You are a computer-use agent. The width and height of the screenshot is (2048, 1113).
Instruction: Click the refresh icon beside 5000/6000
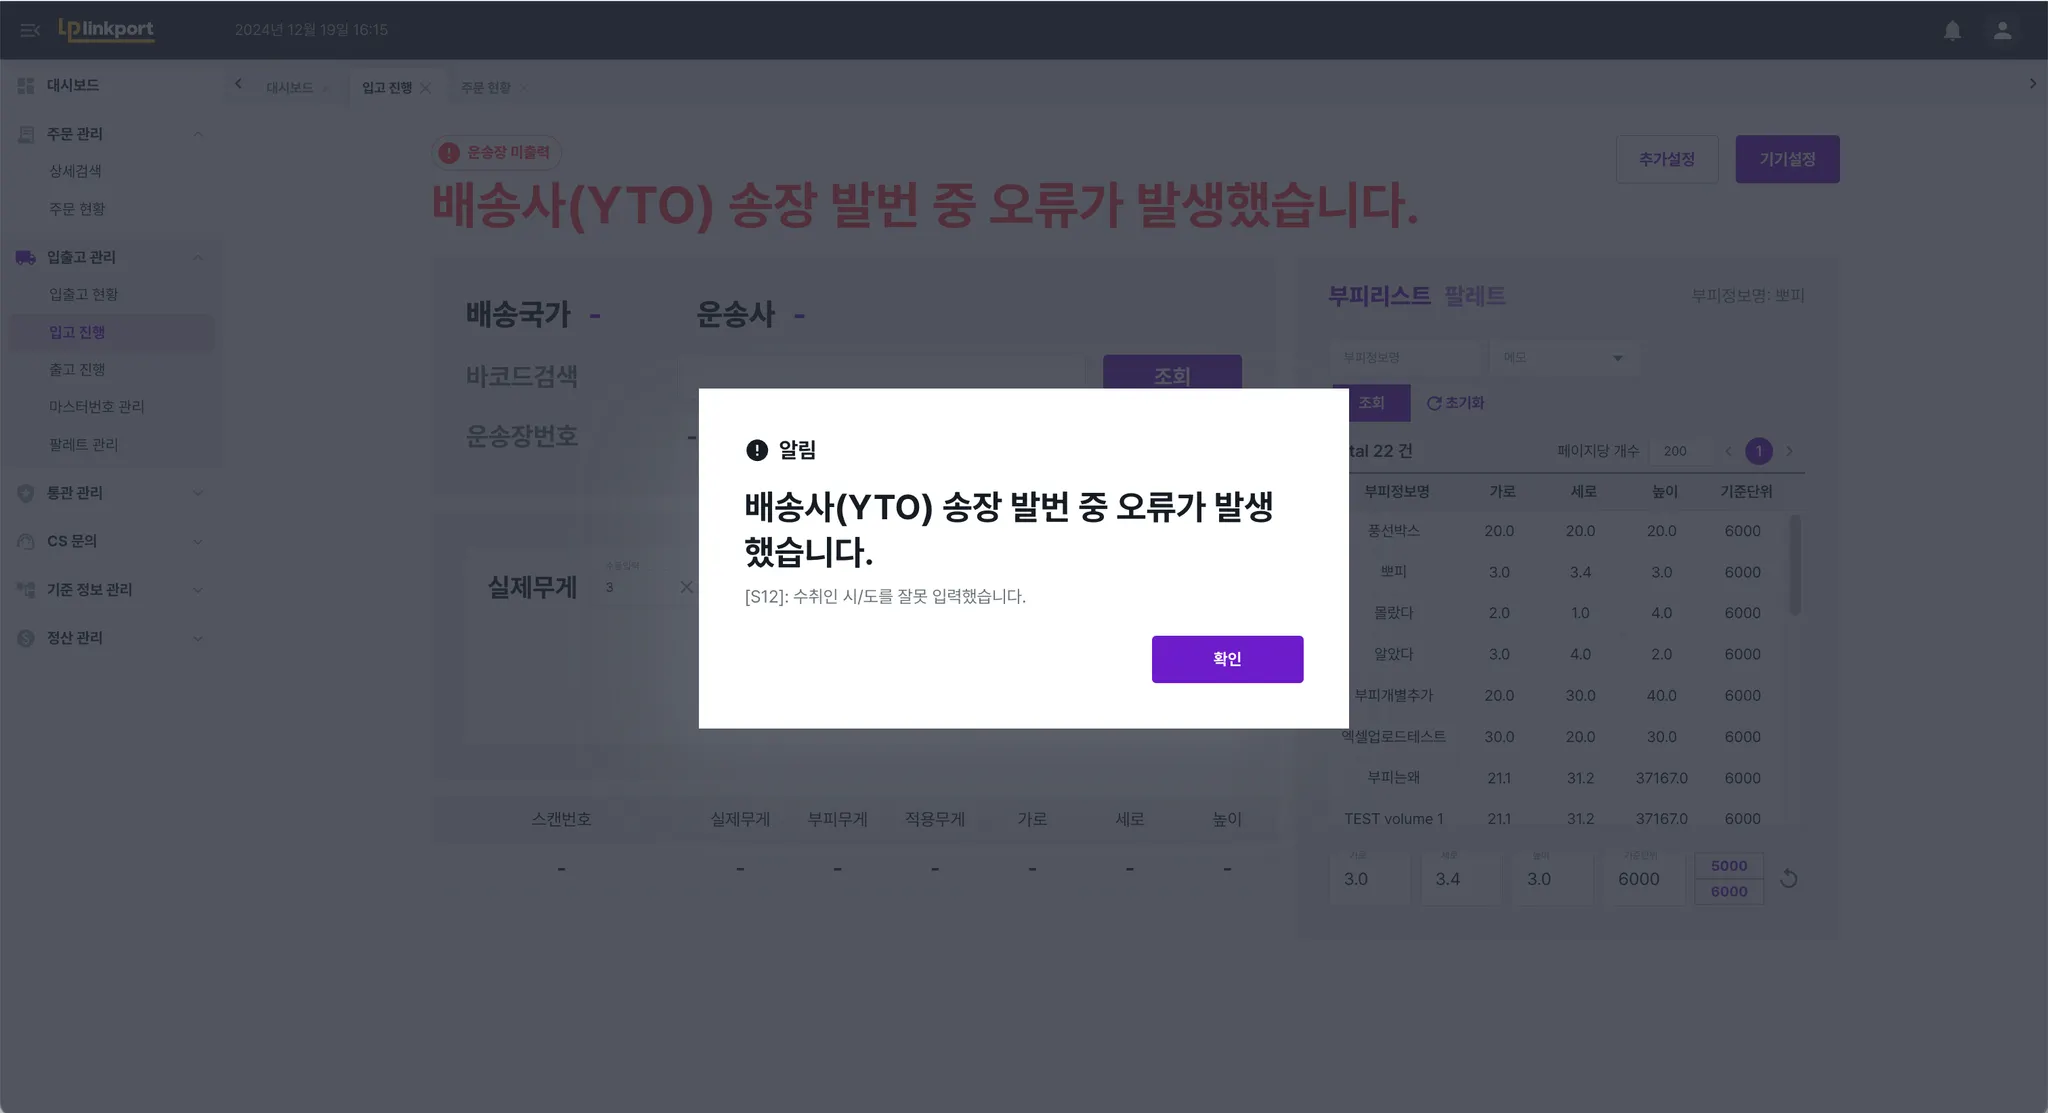tap(1789, 879)
